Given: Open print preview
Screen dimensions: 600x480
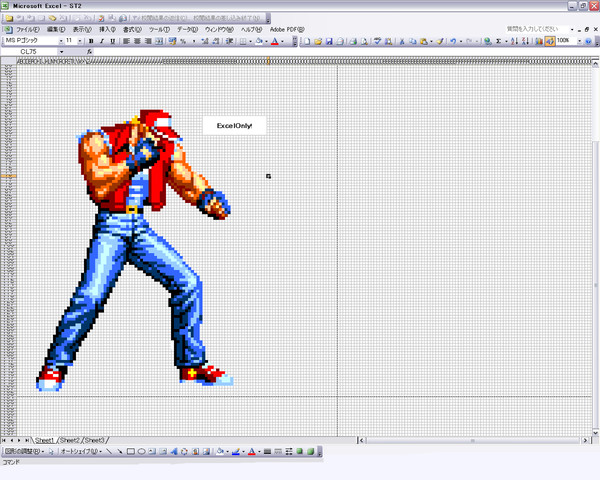Looking at the screenshot, I should [x=364, y=41].
